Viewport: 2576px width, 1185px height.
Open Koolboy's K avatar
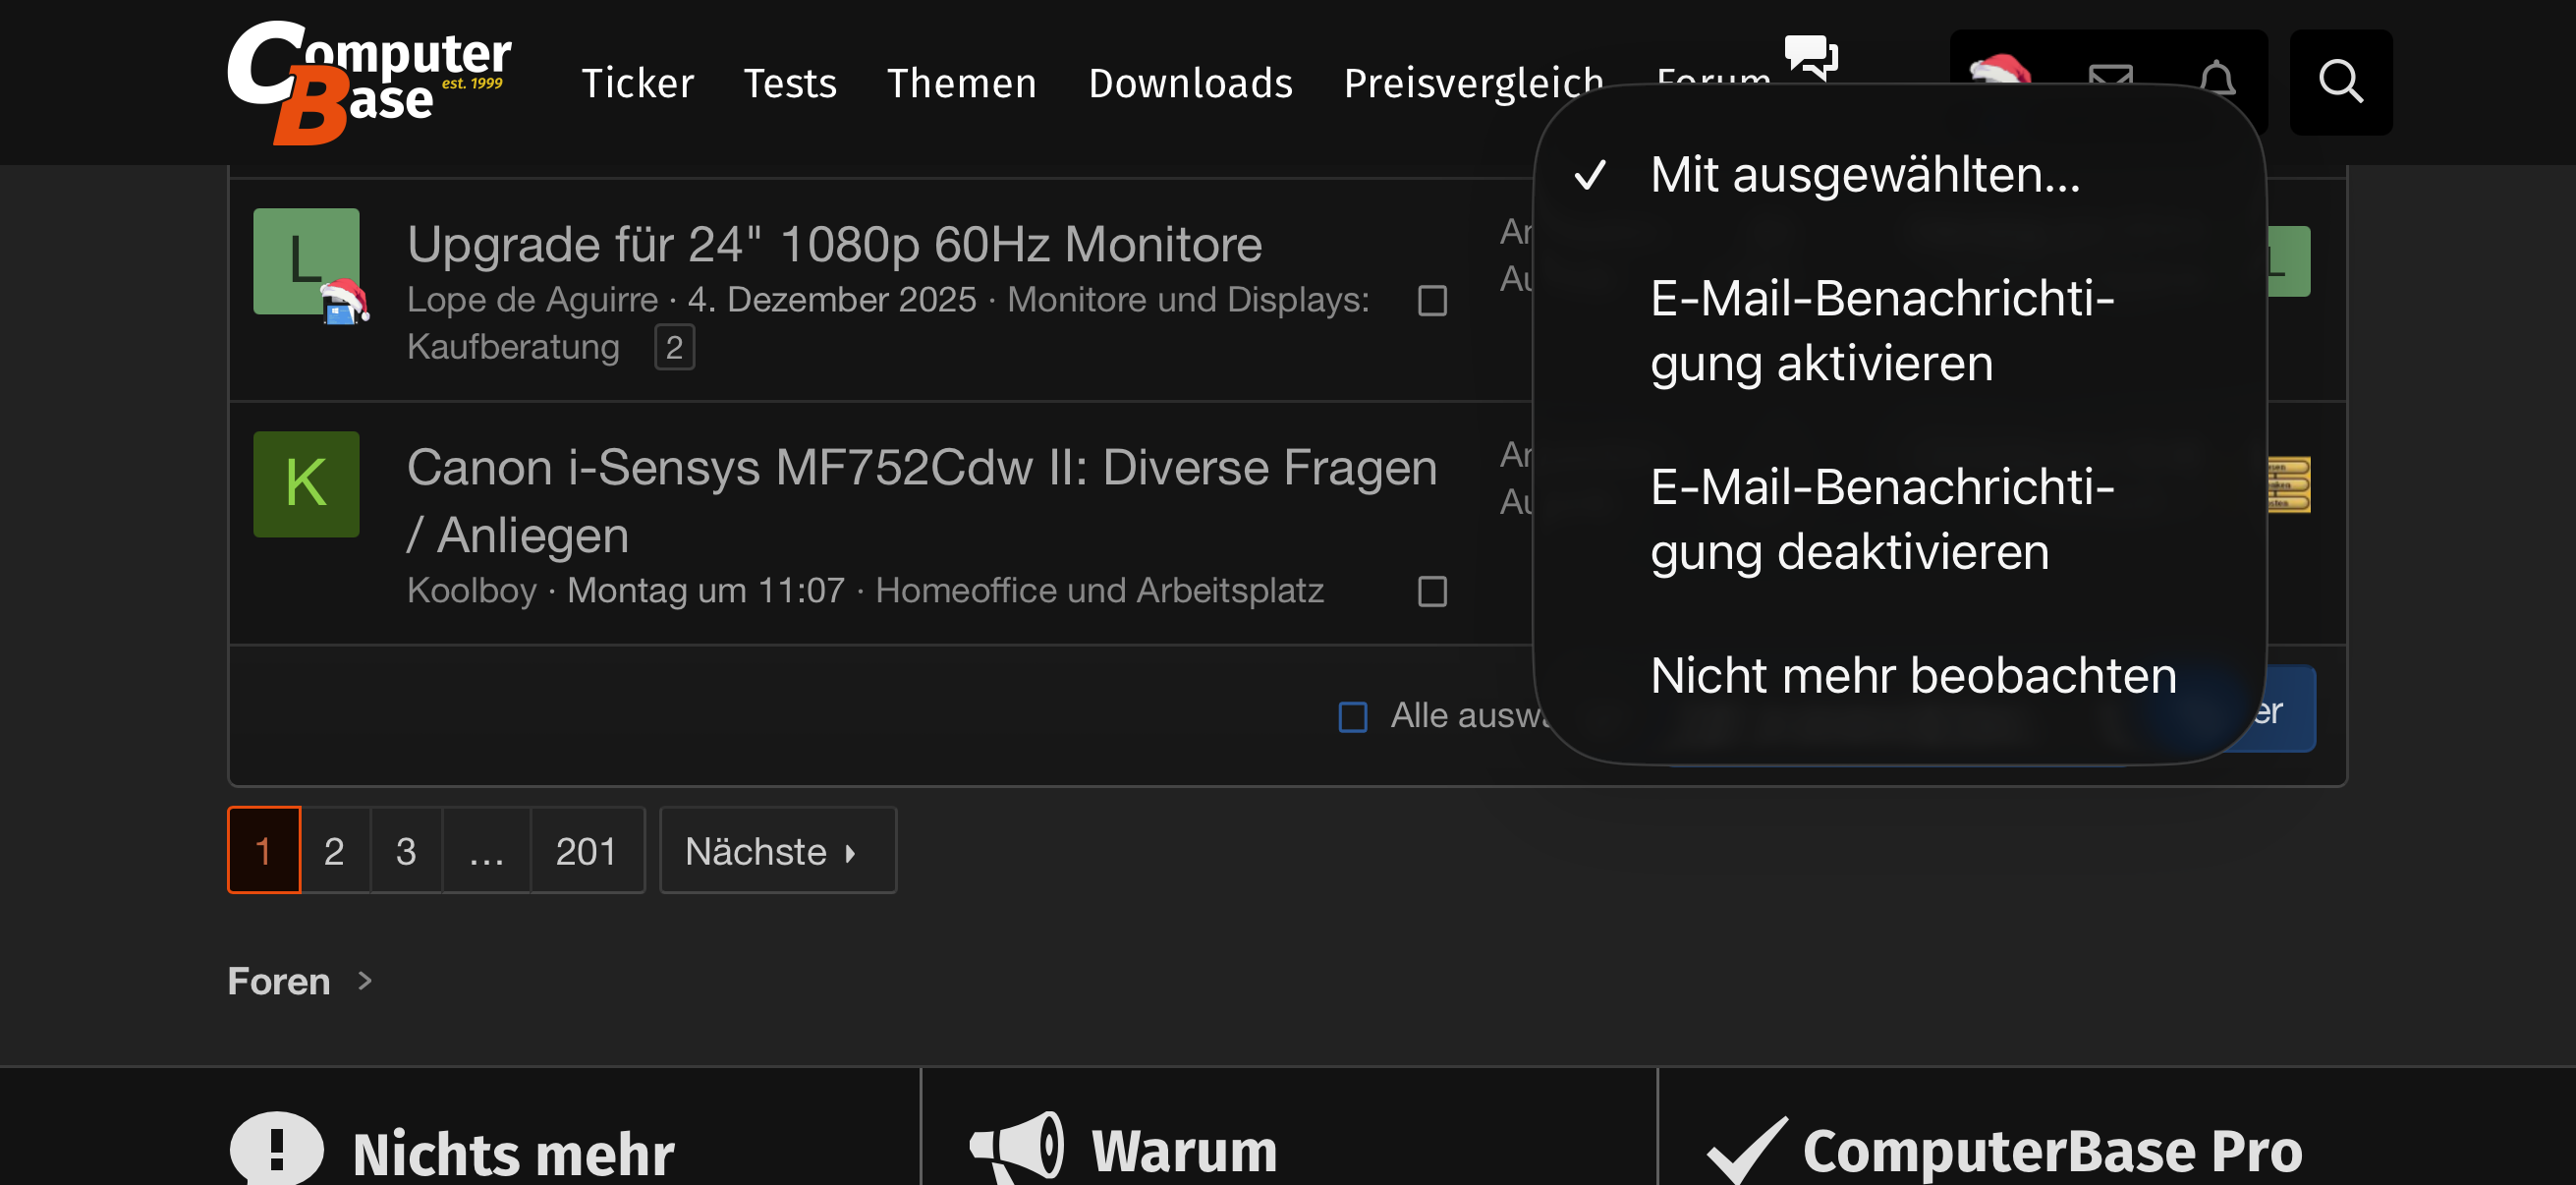(x=306, y=484)
